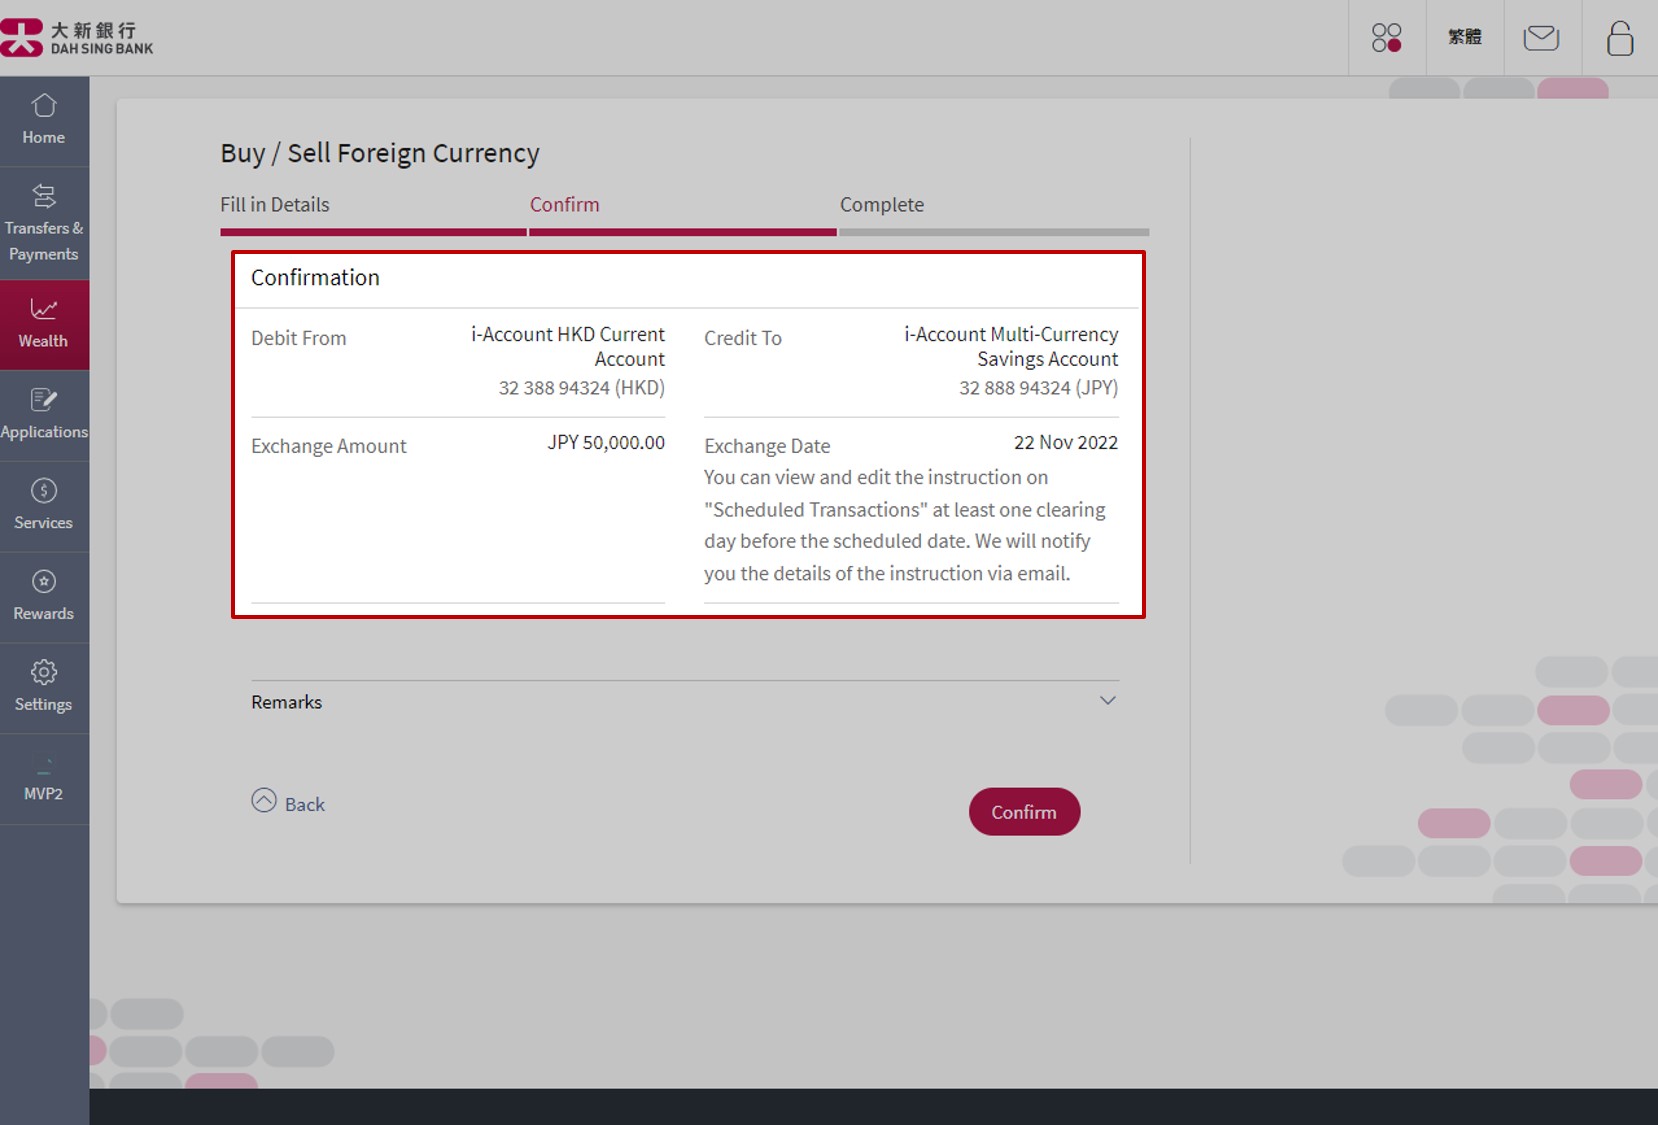Click the Exchange Date label

(767, 446)
